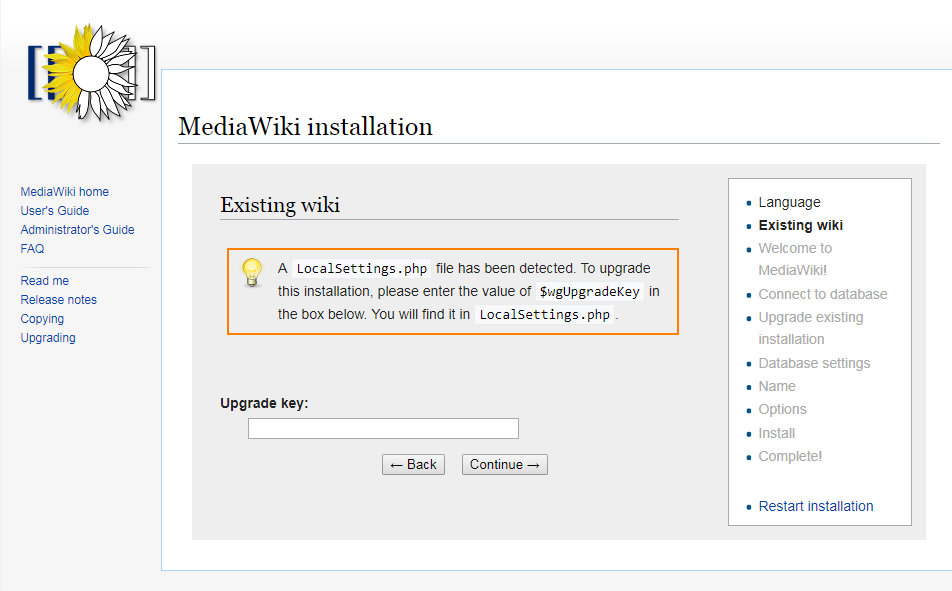952x591 pixels.
Task: Click the MediaWiki sunflower logo
Action: pos(91,72)
